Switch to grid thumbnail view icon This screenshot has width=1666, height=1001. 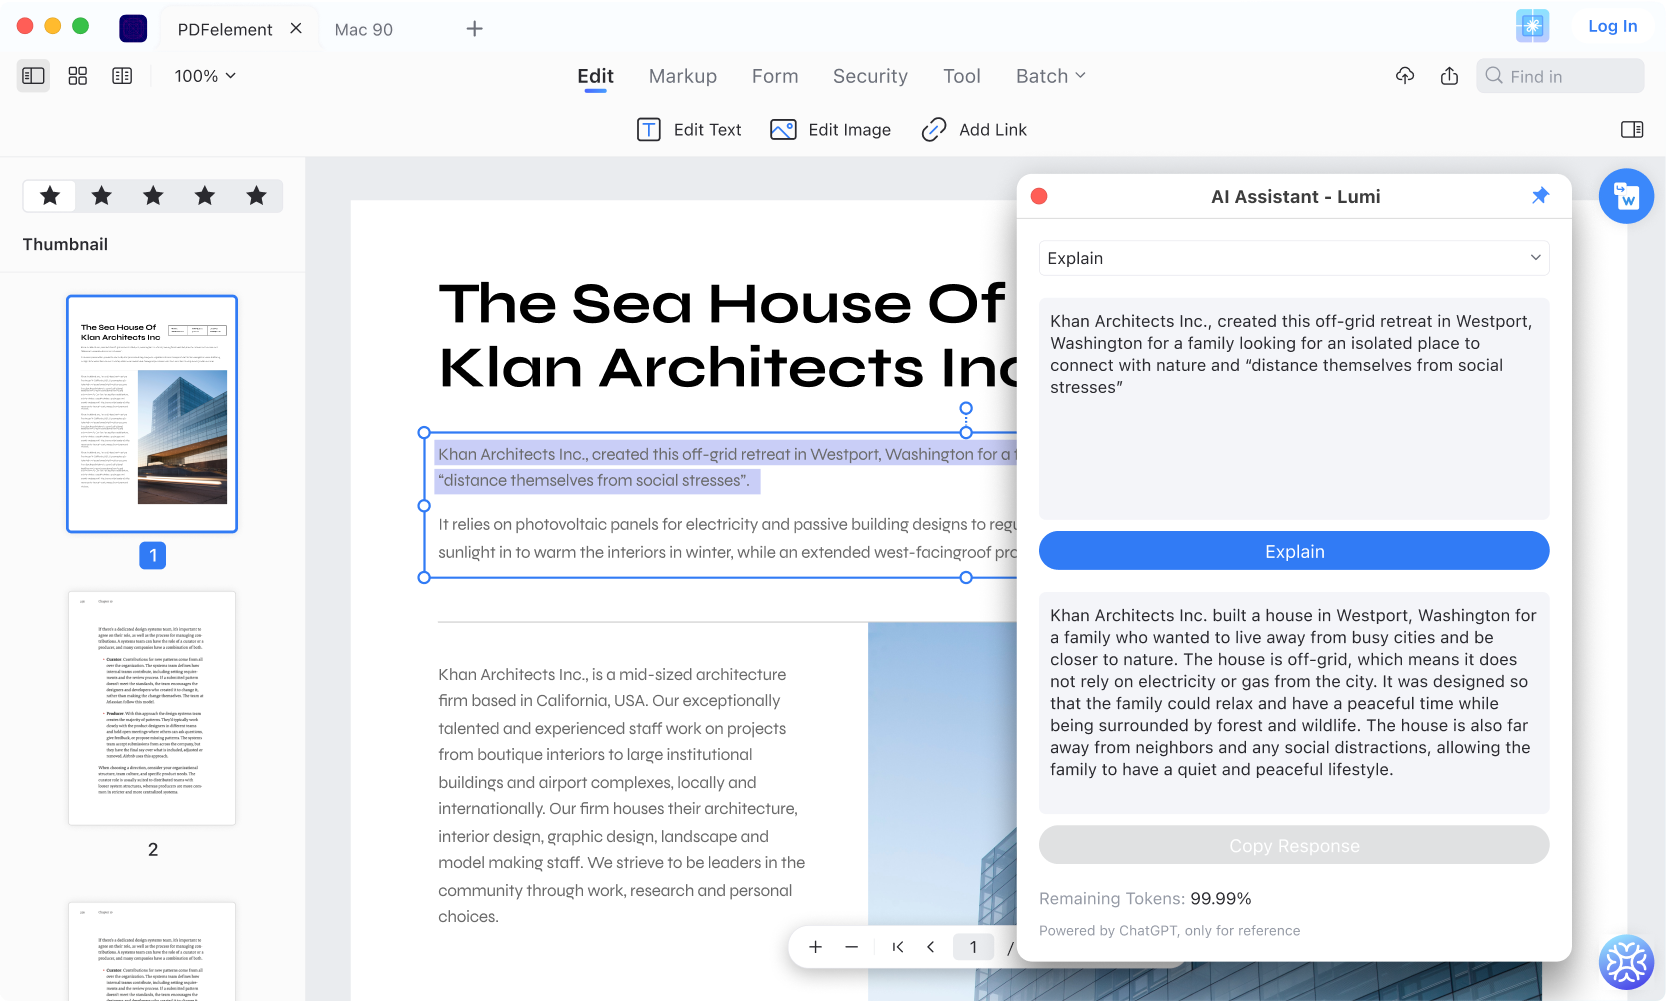click(x=78, y=76)
